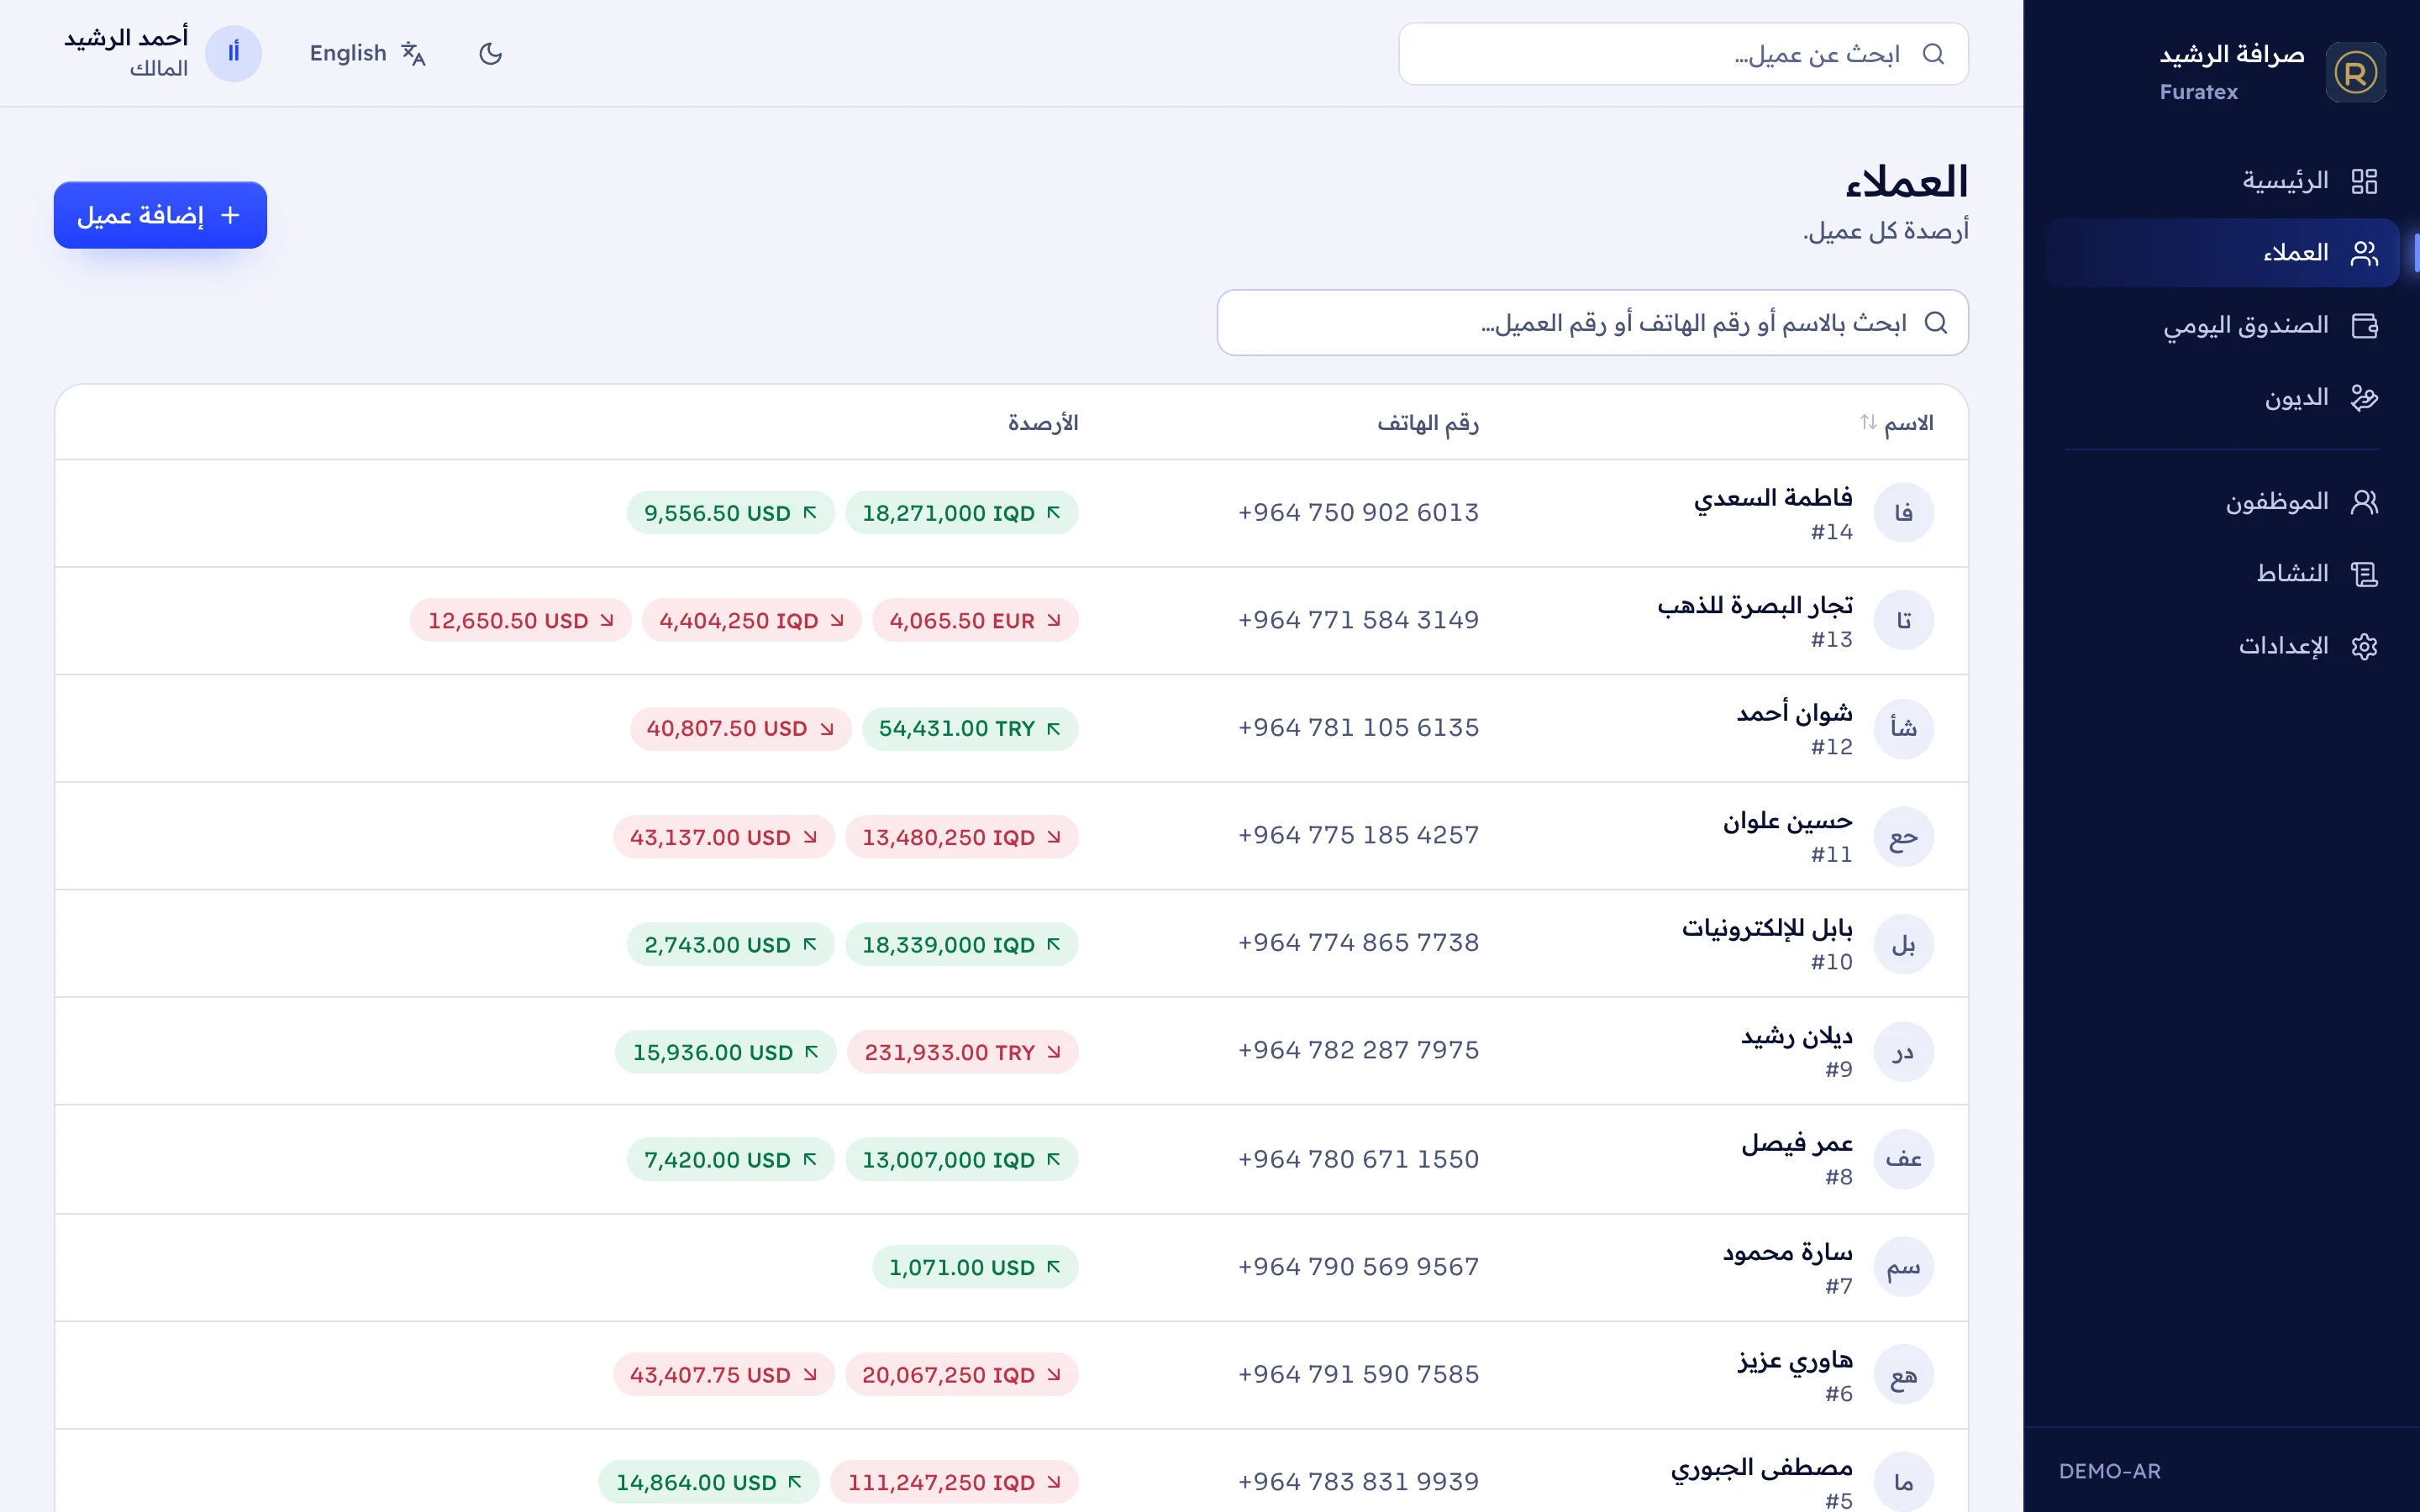The image size is (2420, 1512).
Task: Click the 1,071.00 USD balance badge
Action: point(975,1267)
